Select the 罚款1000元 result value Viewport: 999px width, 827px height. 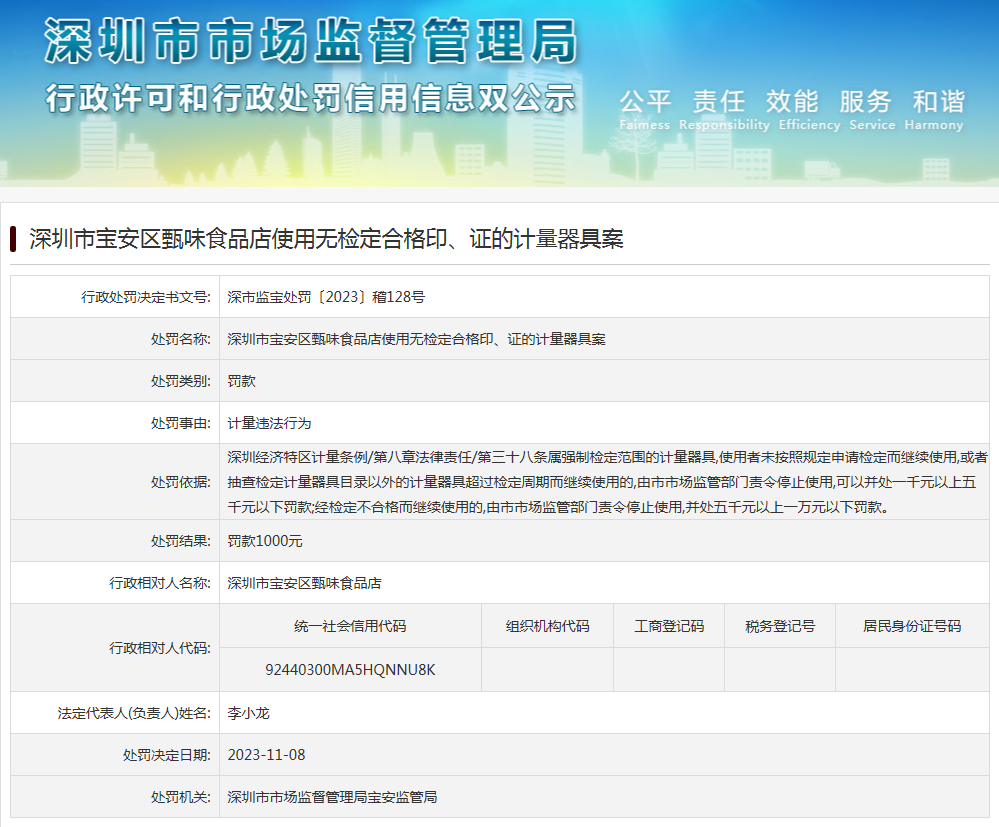[265, 541]
